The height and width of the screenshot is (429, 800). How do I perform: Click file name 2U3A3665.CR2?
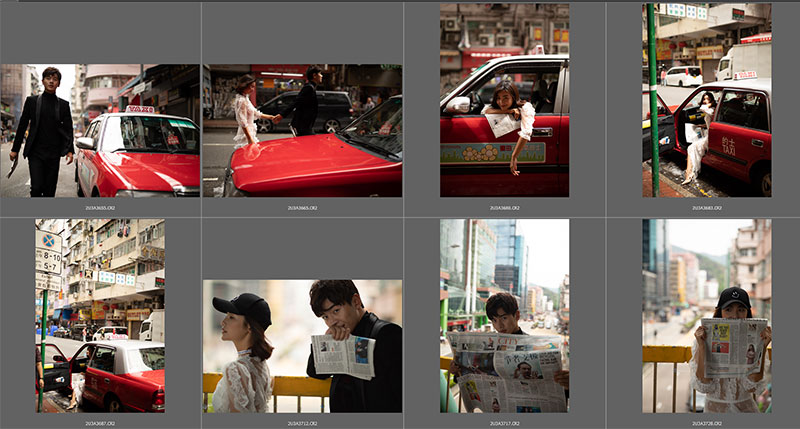pos(303,208)
